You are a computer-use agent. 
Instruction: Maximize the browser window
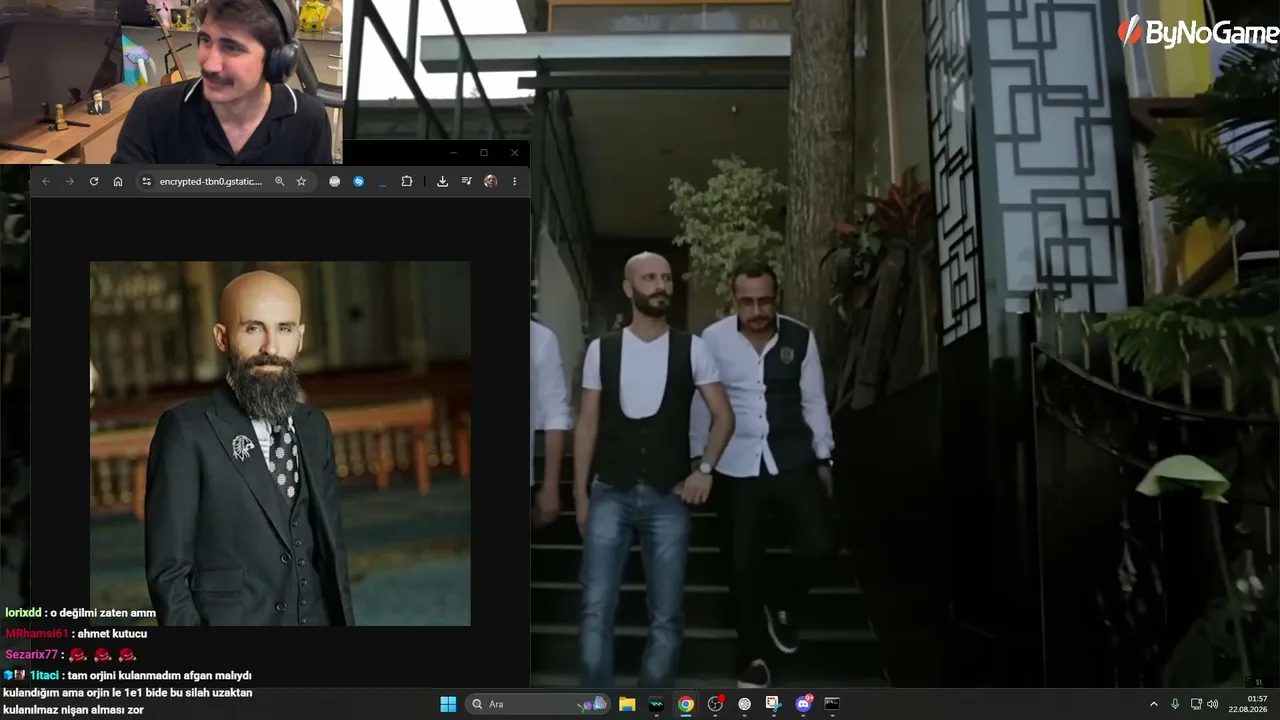tap(484, 153)
